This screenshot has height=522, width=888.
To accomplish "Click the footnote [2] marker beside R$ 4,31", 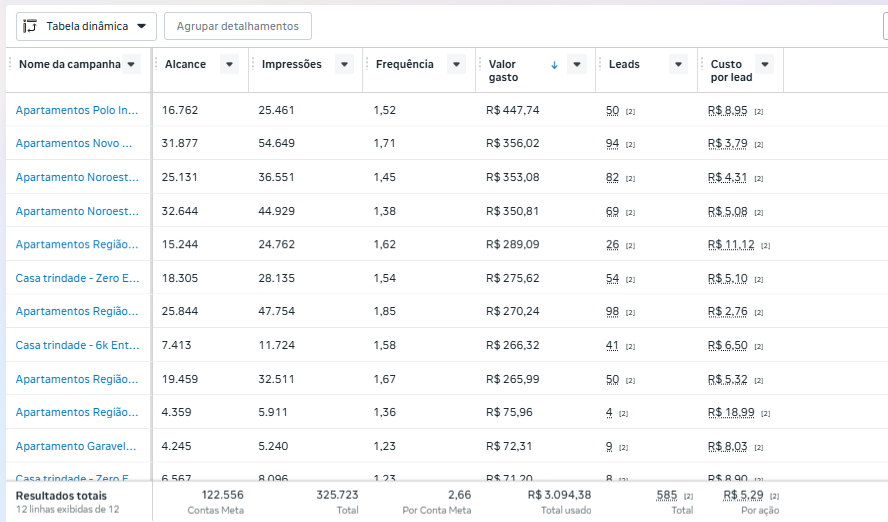I will tap(759, 179).
